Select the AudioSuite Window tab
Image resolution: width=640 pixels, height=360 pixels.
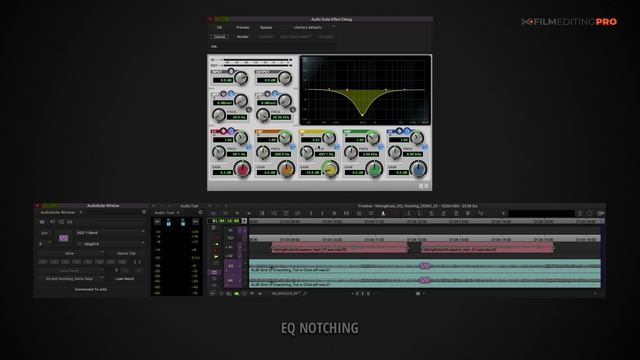point(58,212)
